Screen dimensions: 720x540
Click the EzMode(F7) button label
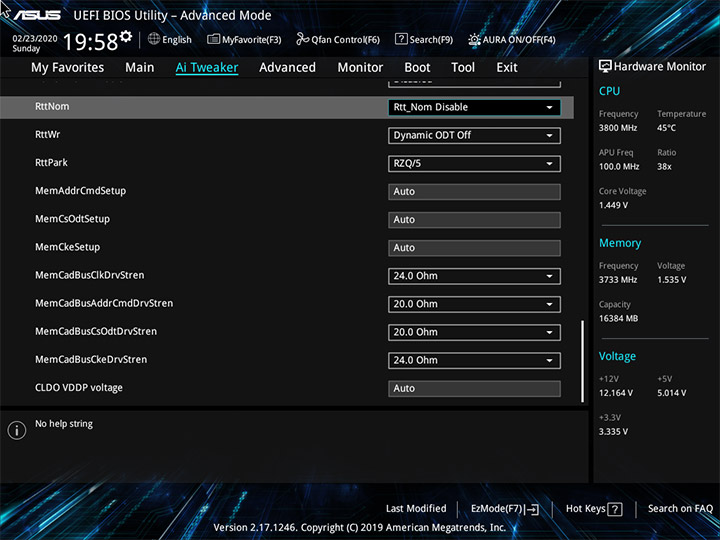(496, 508)
